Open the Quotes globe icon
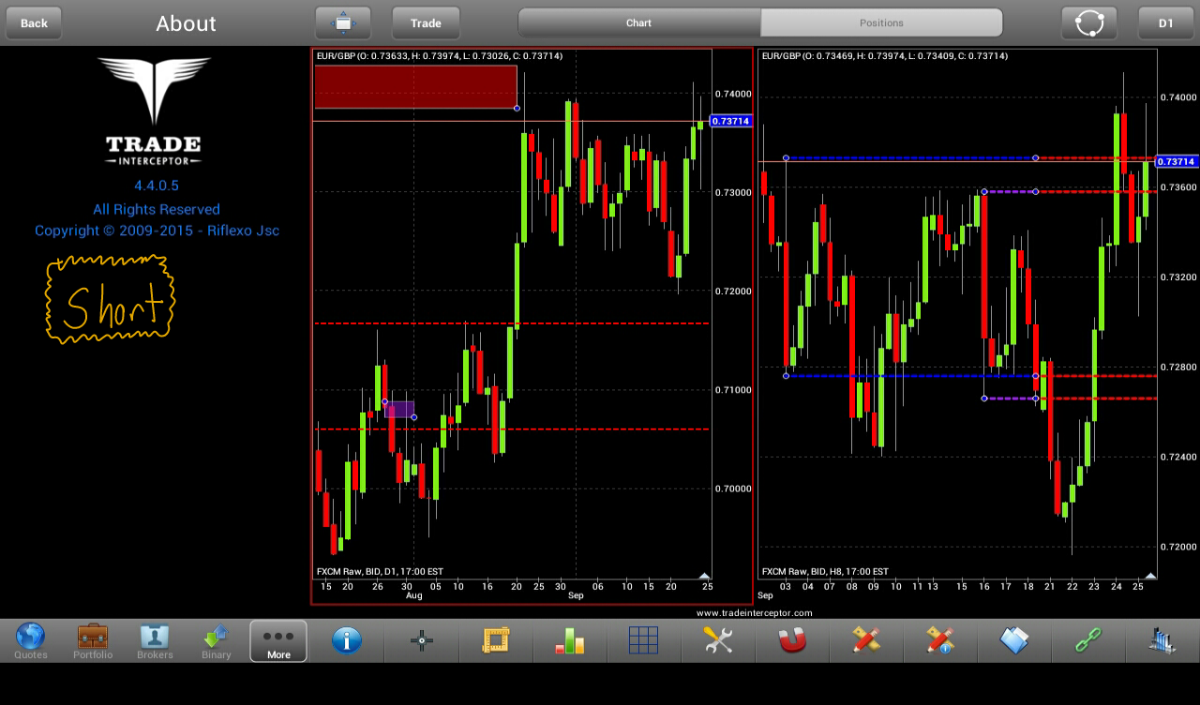1200x705 pixels. [x=31, y=641]
